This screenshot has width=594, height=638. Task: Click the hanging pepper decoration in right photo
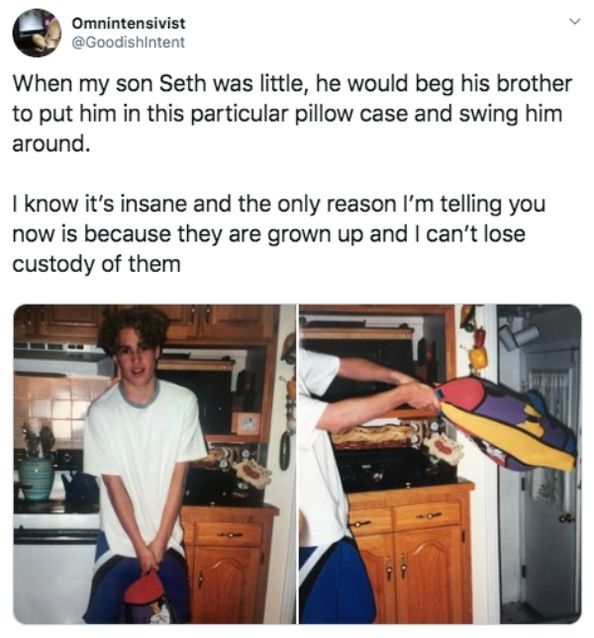point(478,350)
